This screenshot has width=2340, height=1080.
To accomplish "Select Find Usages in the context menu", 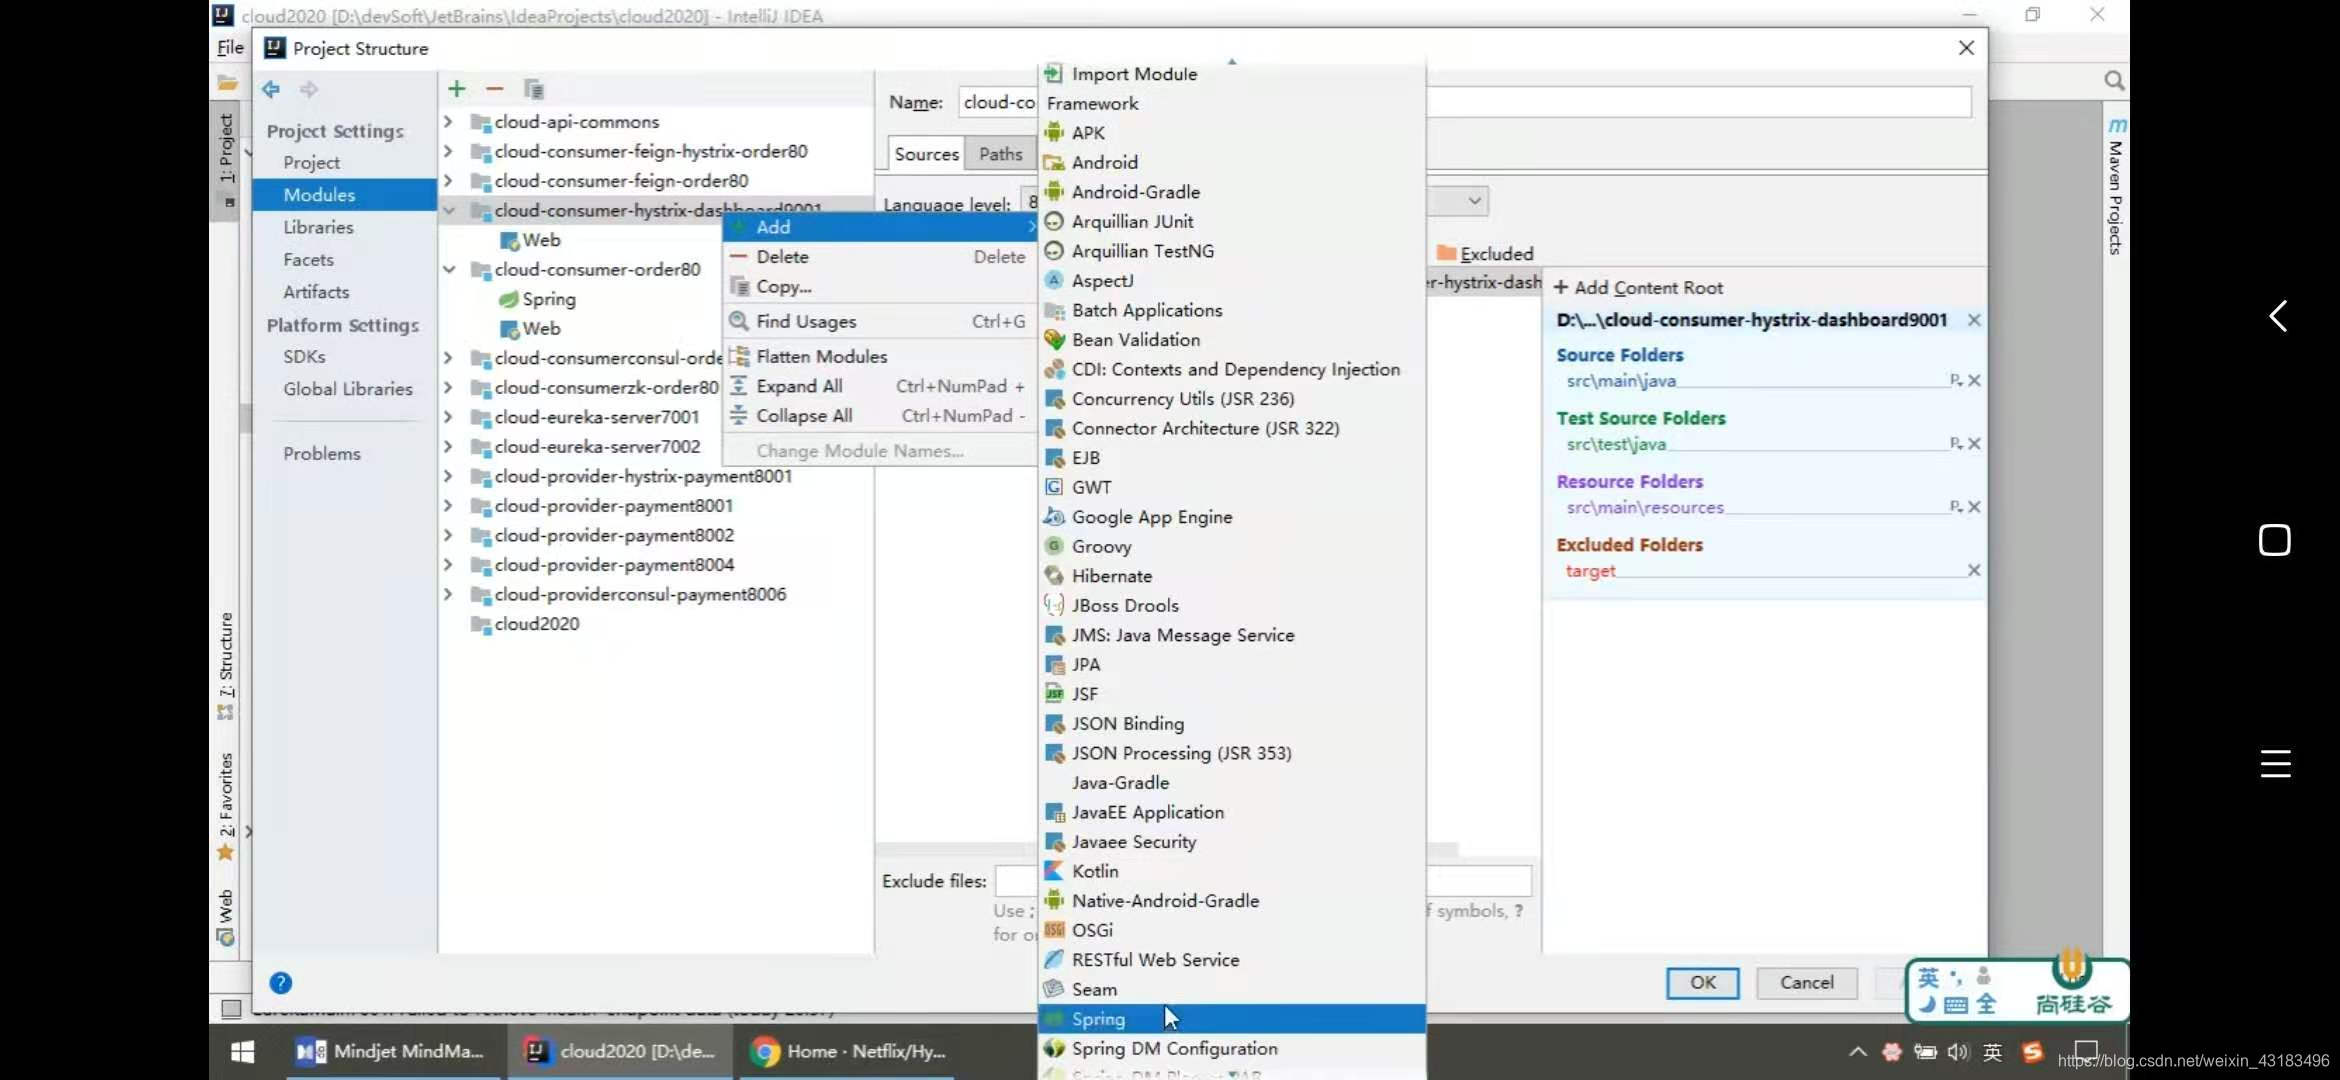I will (x=880, y=321).
